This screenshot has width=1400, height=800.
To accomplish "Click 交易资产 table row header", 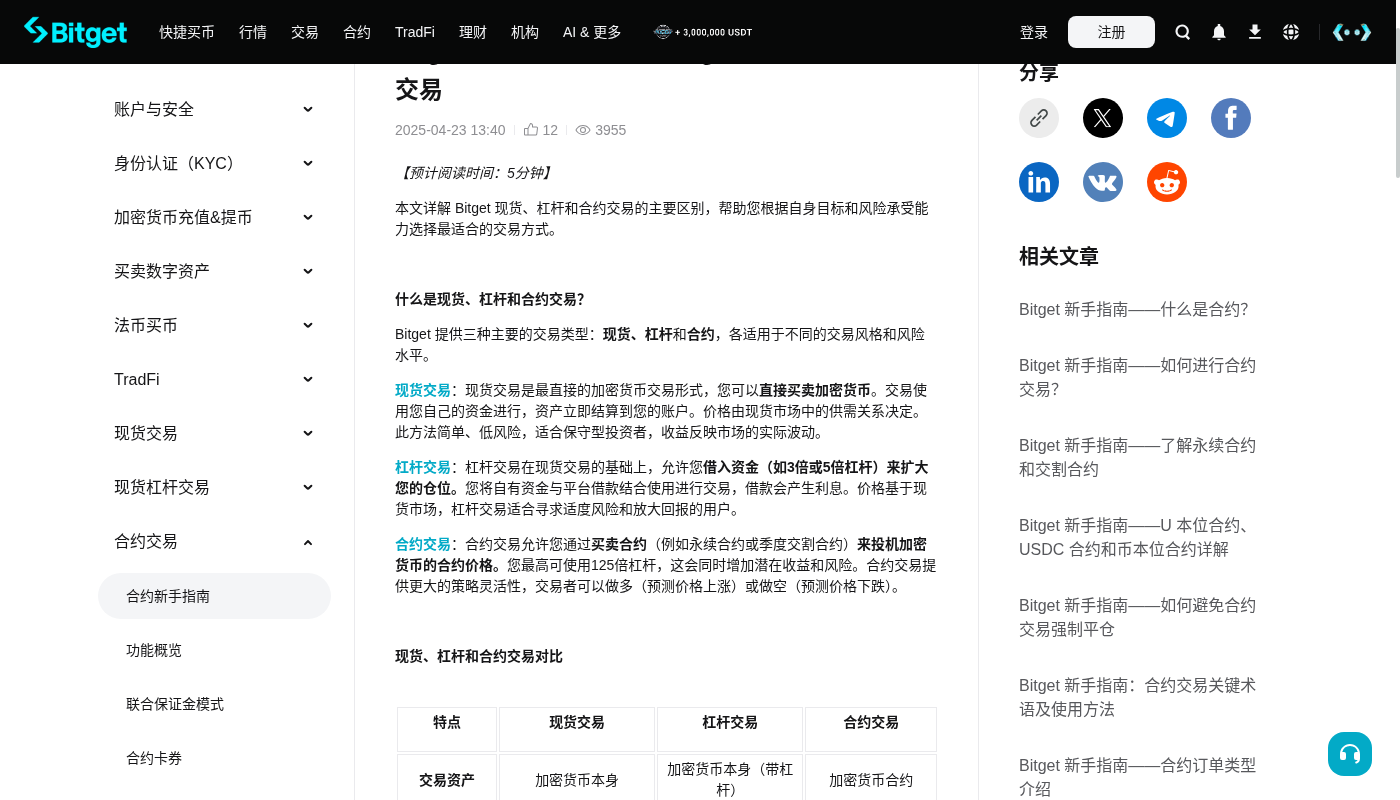I will [x=447, y=780].
